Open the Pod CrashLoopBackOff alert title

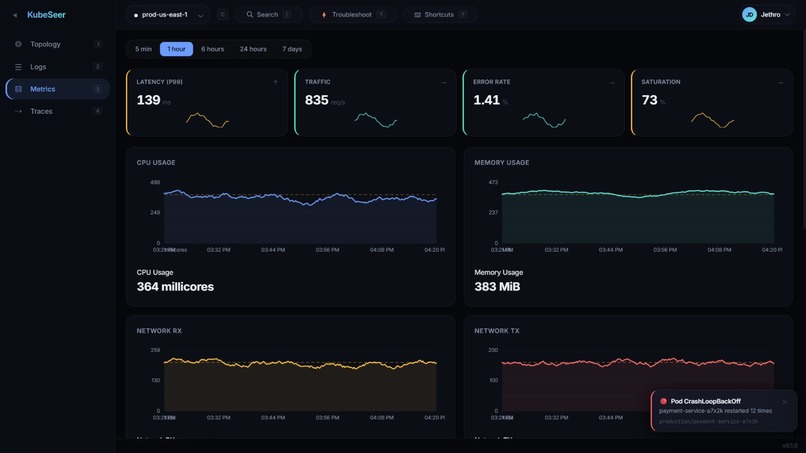(x=706, y=401)
